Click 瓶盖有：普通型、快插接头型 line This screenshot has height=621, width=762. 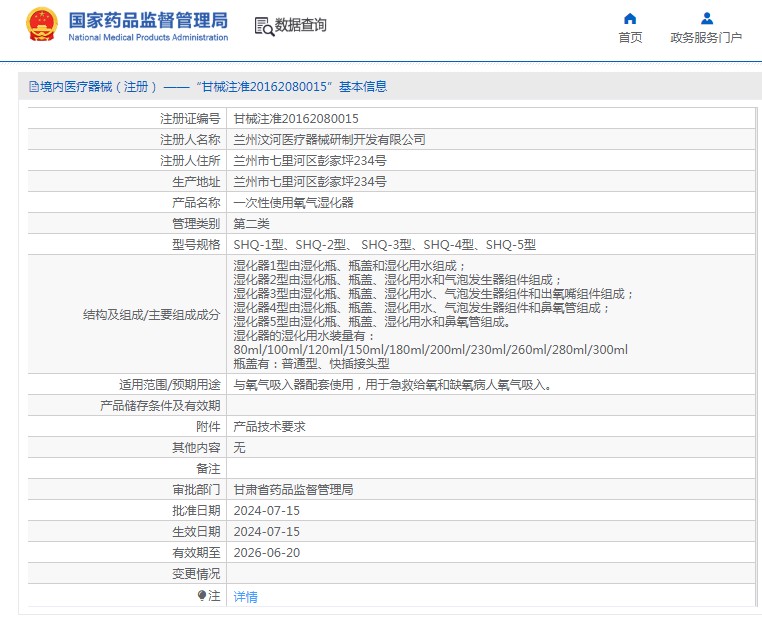(312, 363)
